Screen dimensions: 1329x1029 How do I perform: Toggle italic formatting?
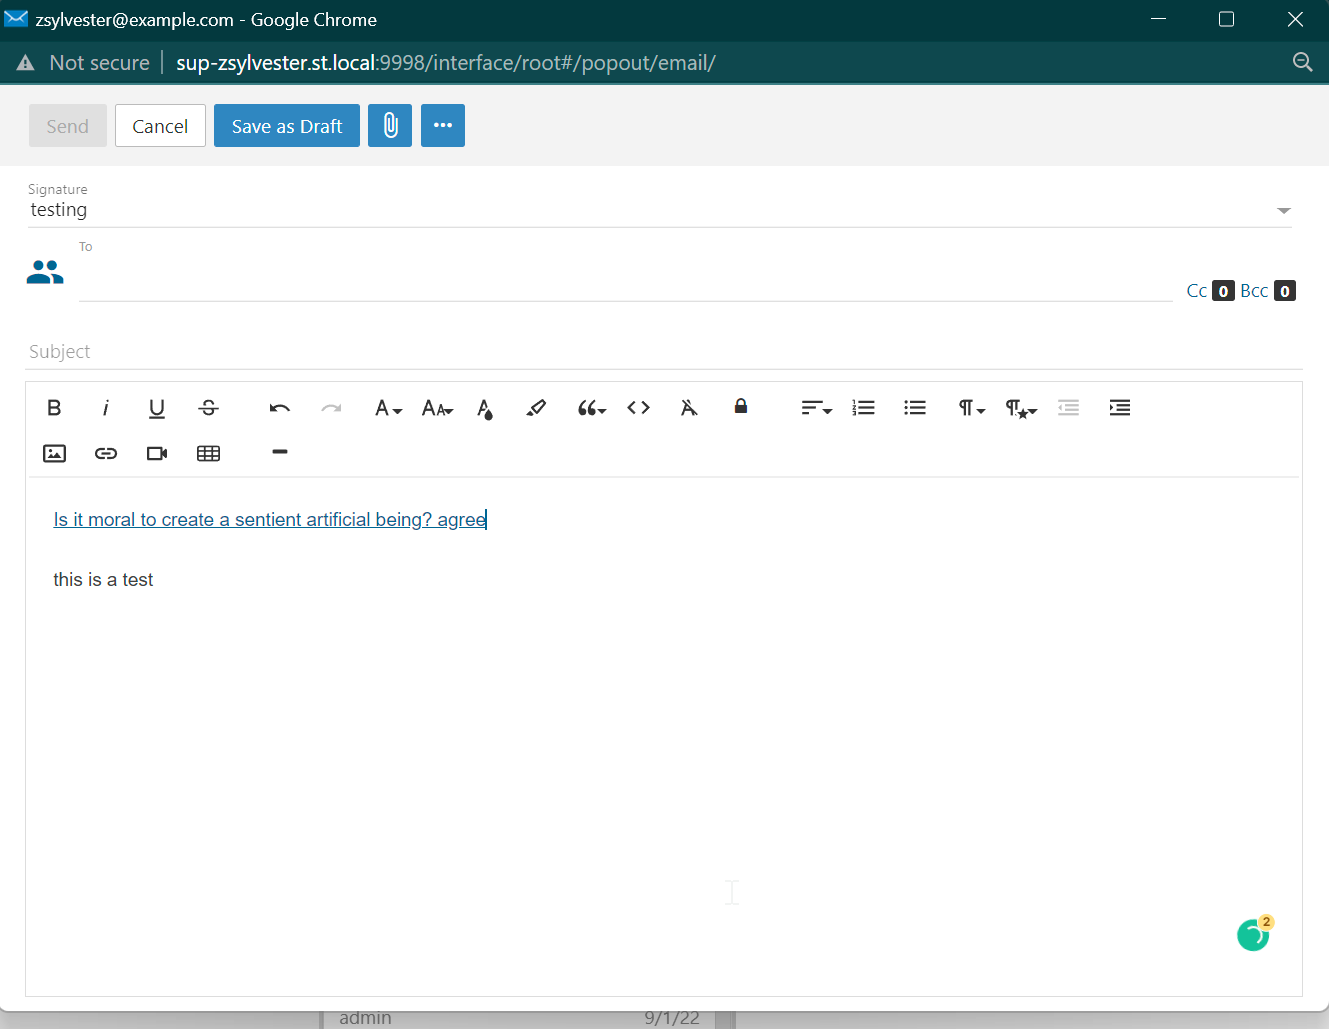[105, 408]
